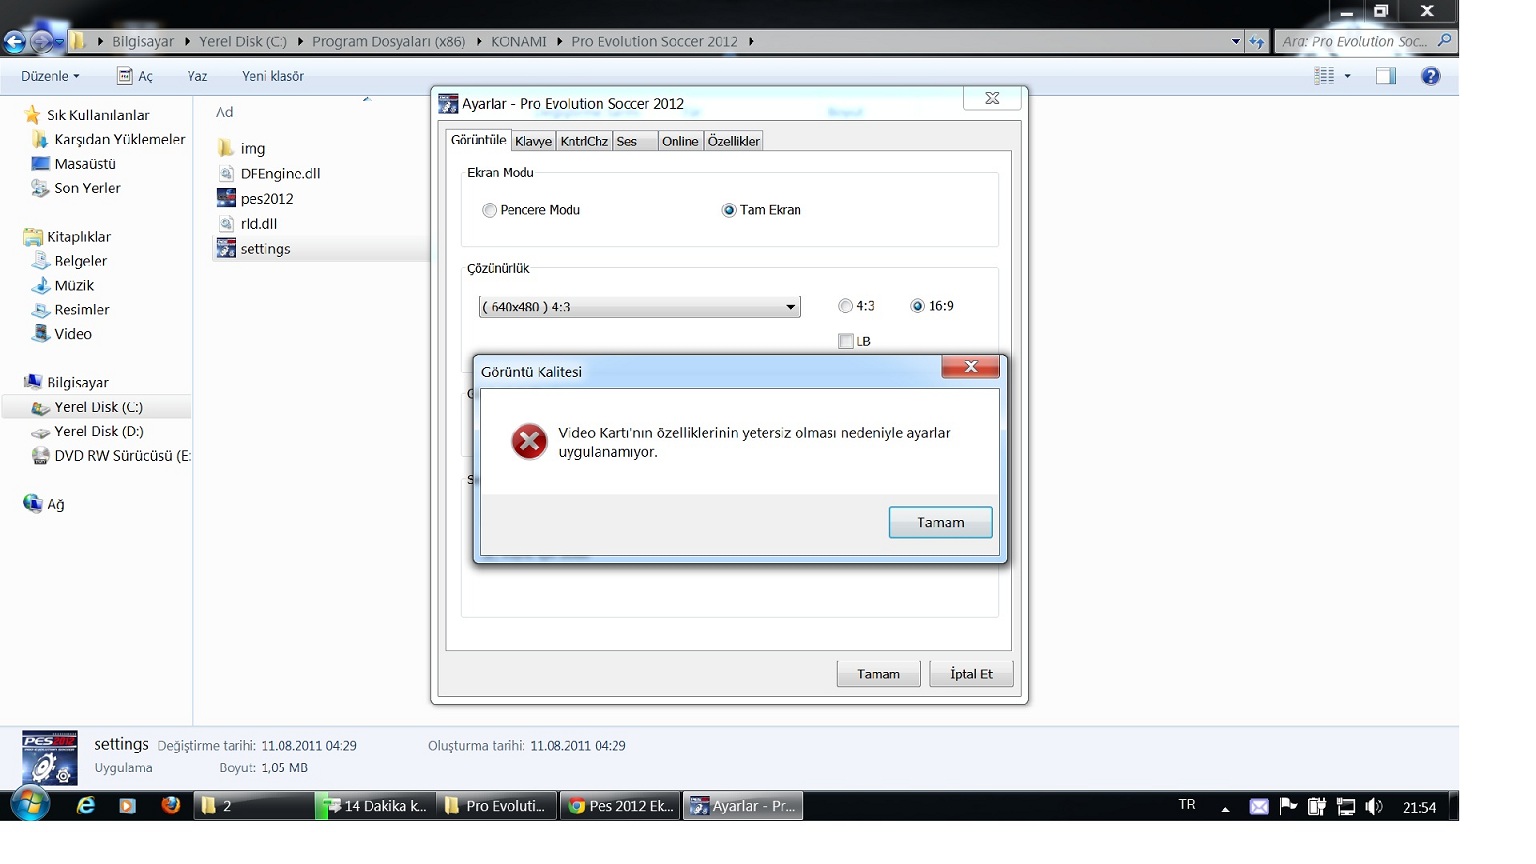The height and width of the screenshot is (864, 1536).
Task: Click KONAMI in the address breadcrumb
Action: tap(518, 41)
